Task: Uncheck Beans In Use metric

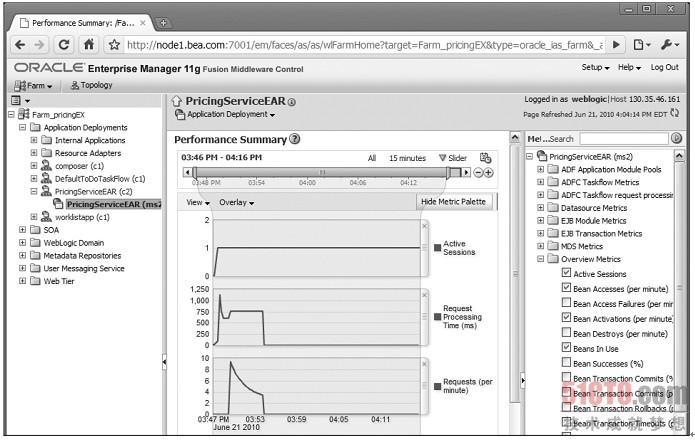Action: [566, 347]
